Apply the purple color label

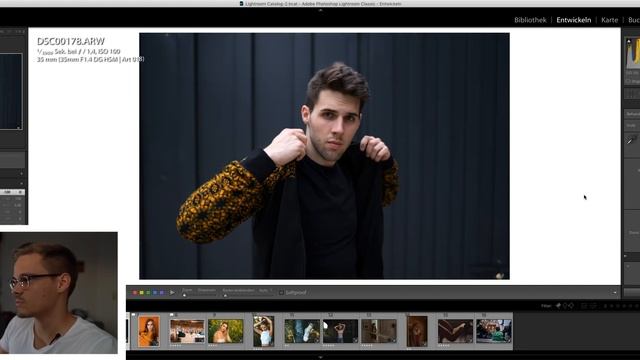(162, 293)
